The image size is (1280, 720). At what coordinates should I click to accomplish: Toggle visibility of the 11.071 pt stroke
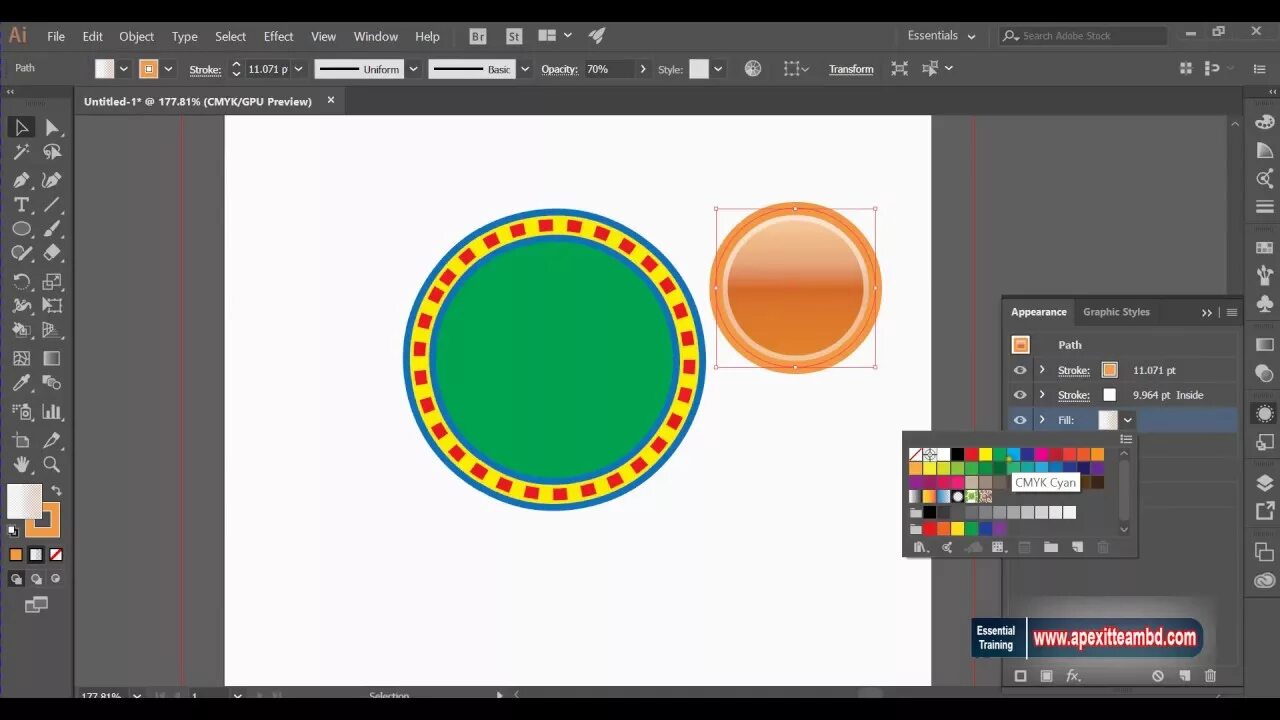click(x=1020, y=370)
